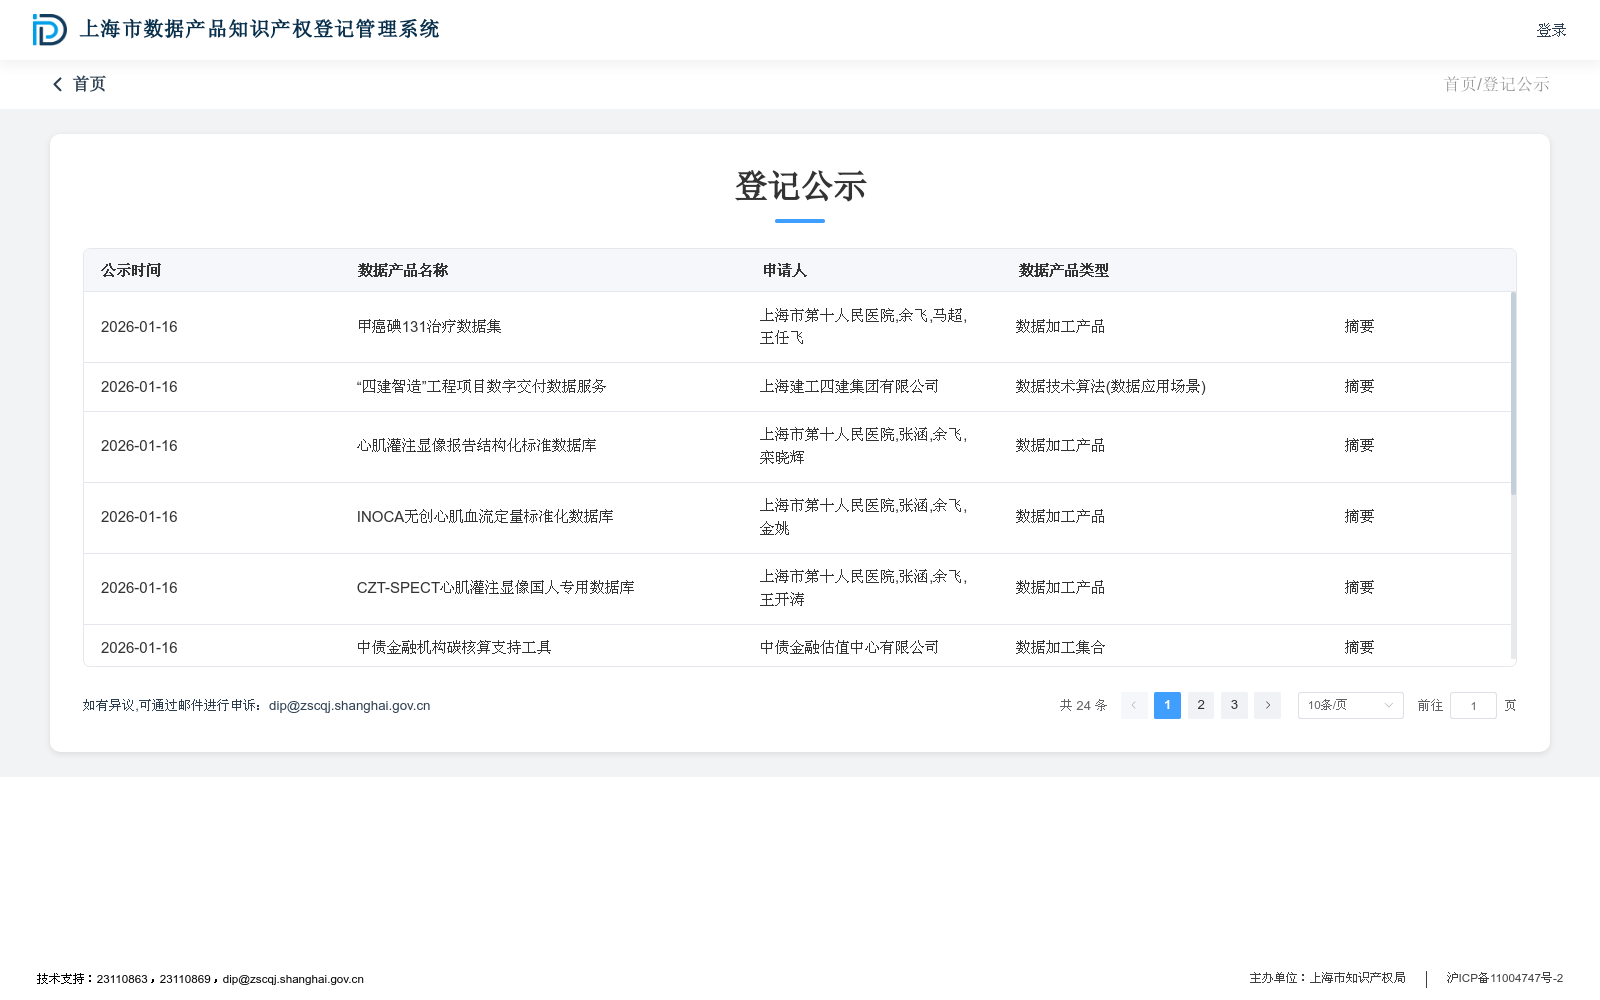Select page 1 in pagination
This screenshot has width=1600, height=1000.
[x=1167, y=705]
